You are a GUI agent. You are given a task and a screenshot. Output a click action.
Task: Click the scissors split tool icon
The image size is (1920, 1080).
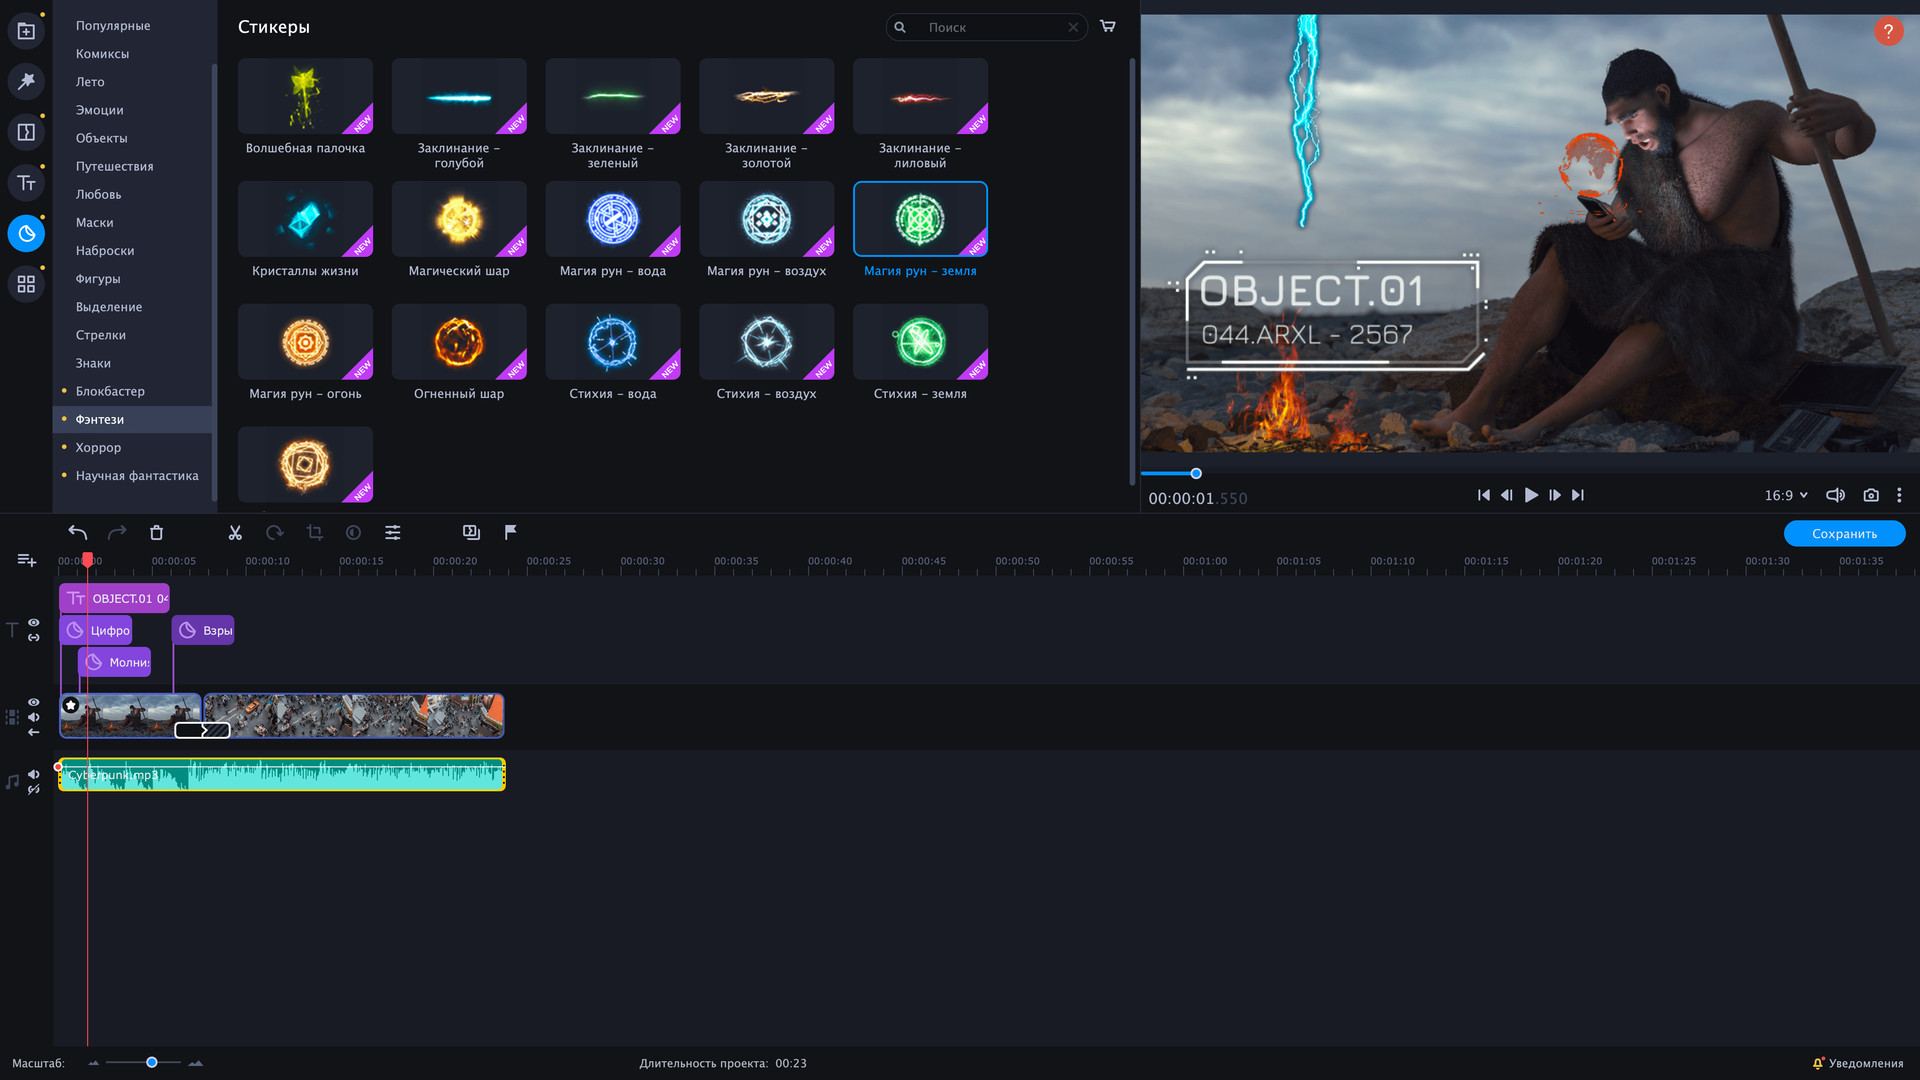click(235, 533)
